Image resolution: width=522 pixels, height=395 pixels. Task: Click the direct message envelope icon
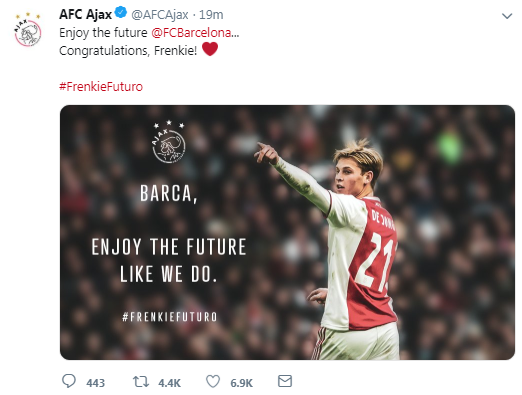(x=285, y=381)
